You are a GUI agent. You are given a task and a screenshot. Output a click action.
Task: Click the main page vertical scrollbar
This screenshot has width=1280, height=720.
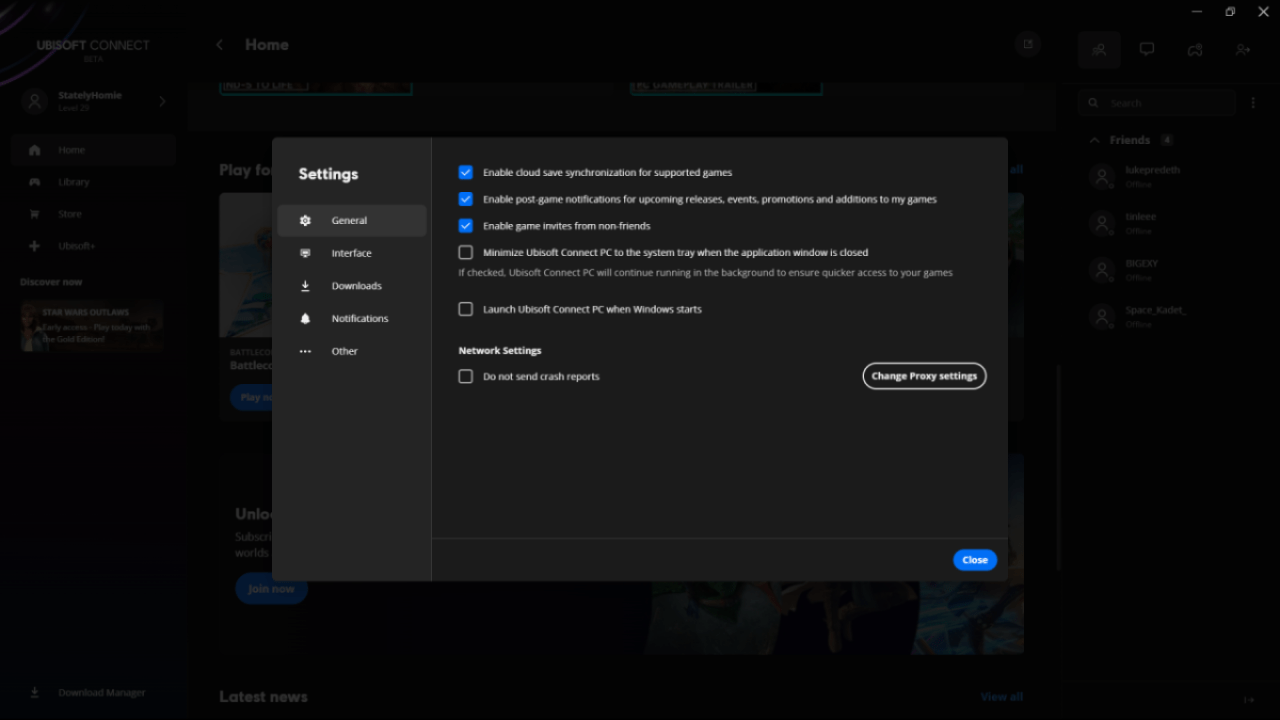click(1058, 466)
